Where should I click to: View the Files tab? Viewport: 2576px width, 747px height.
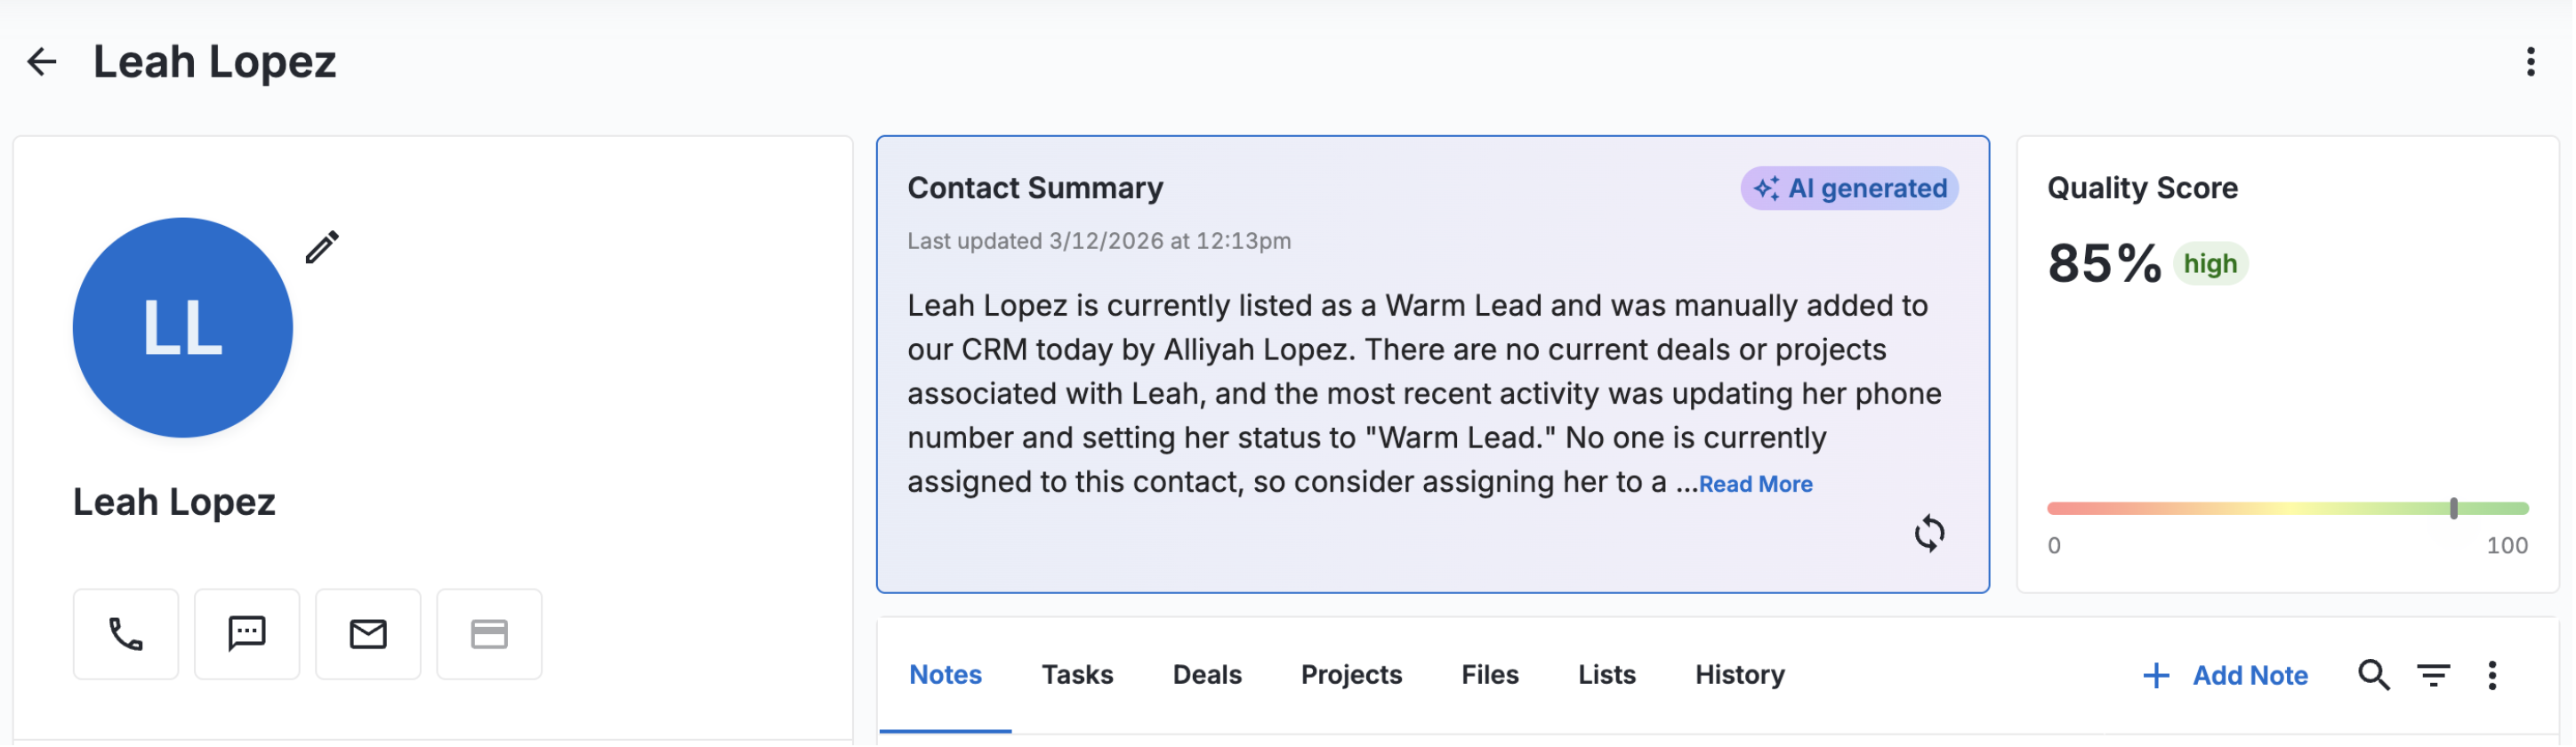coord(1491,676)
